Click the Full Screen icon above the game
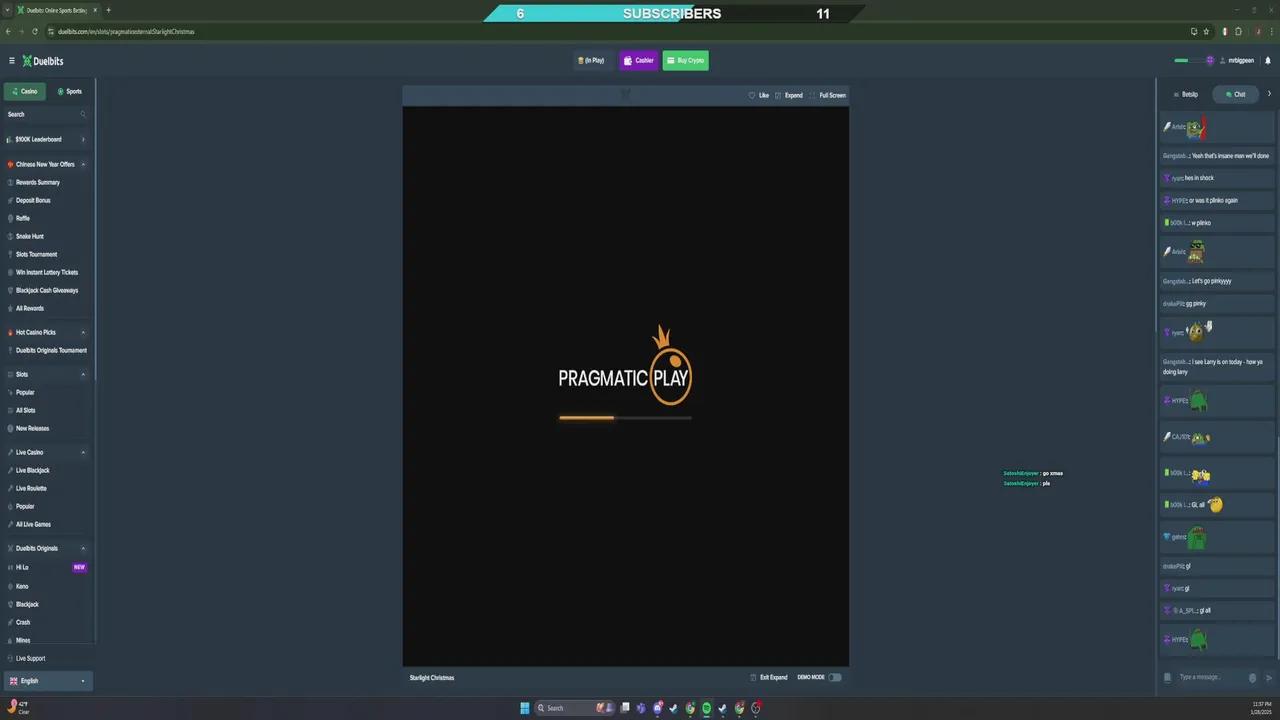Image resolution: width=1280 pixels, height=720 pixels. pos(814,96)
